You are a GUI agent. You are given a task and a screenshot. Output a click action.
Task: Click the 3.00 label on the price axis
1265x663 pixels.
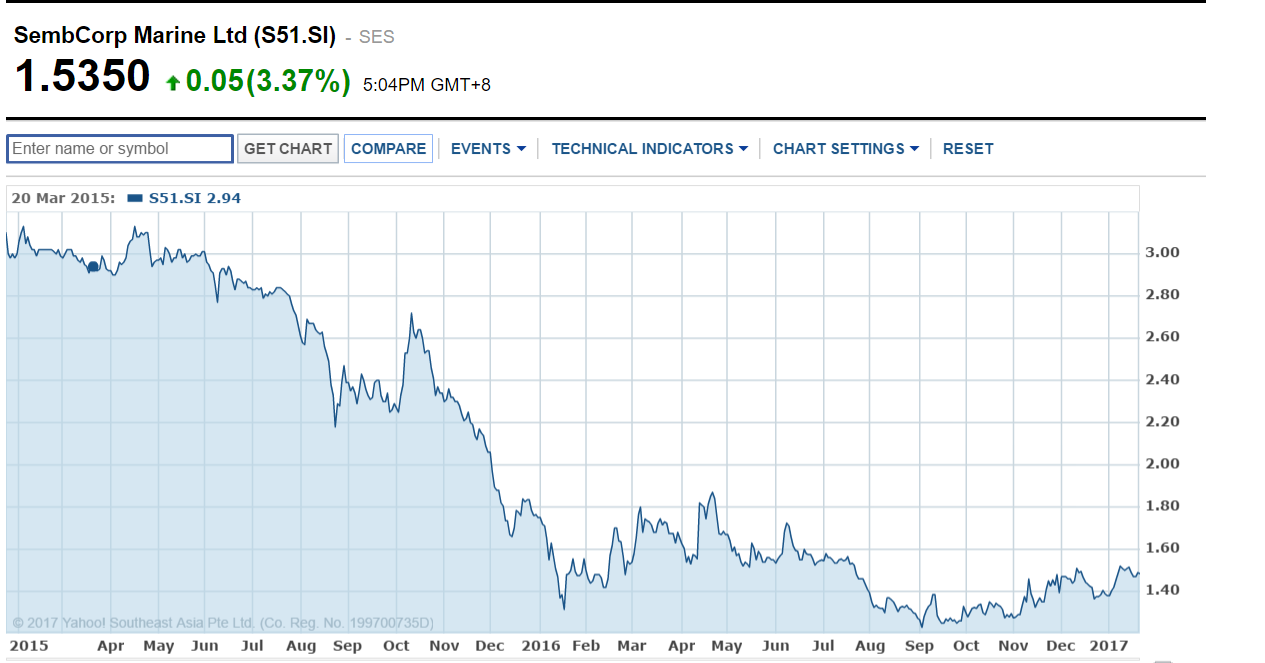(1163, 252)
